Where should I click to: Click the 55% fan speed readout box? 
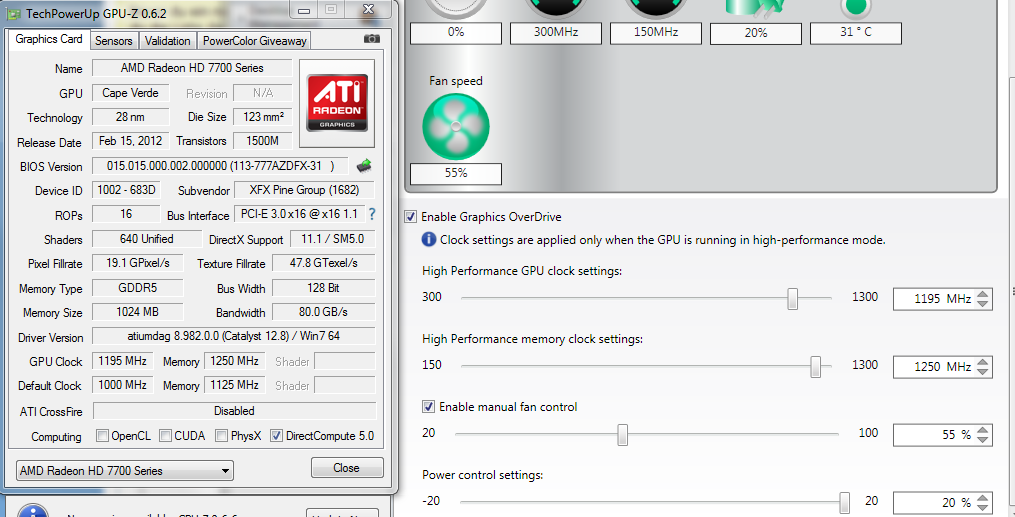pos(456,173)
